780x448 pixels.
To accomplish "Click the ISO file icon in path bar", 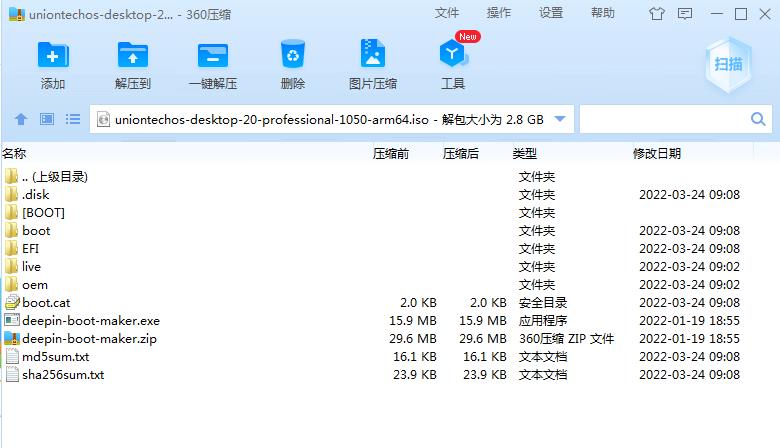I will tap(103, 119).
